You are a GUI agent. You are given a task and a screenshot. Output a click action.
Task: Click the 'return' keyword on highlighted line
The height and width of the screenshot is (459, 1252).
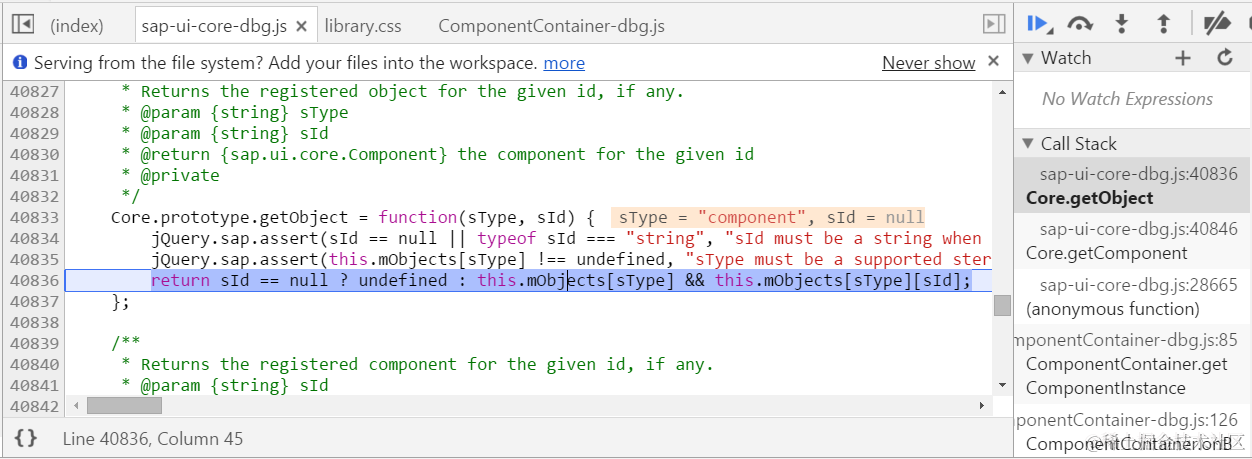point(181,280)
